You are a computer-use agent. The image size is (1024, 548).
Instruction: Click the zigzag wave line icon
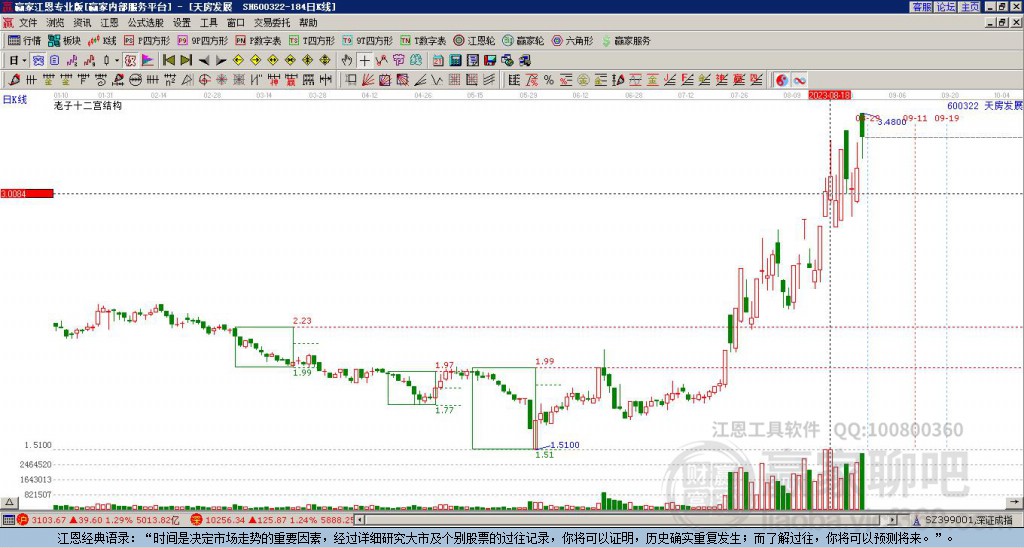[437, 80]
